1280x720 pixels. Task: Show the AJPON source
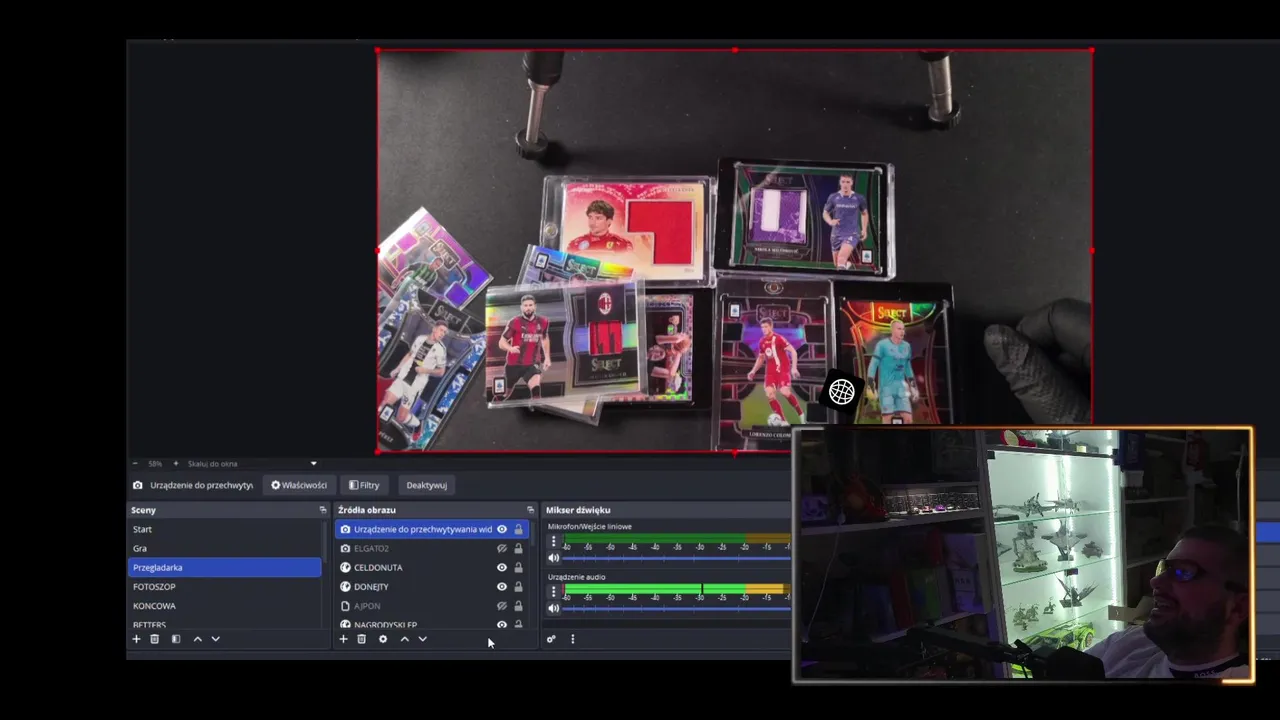pos(502,605)
